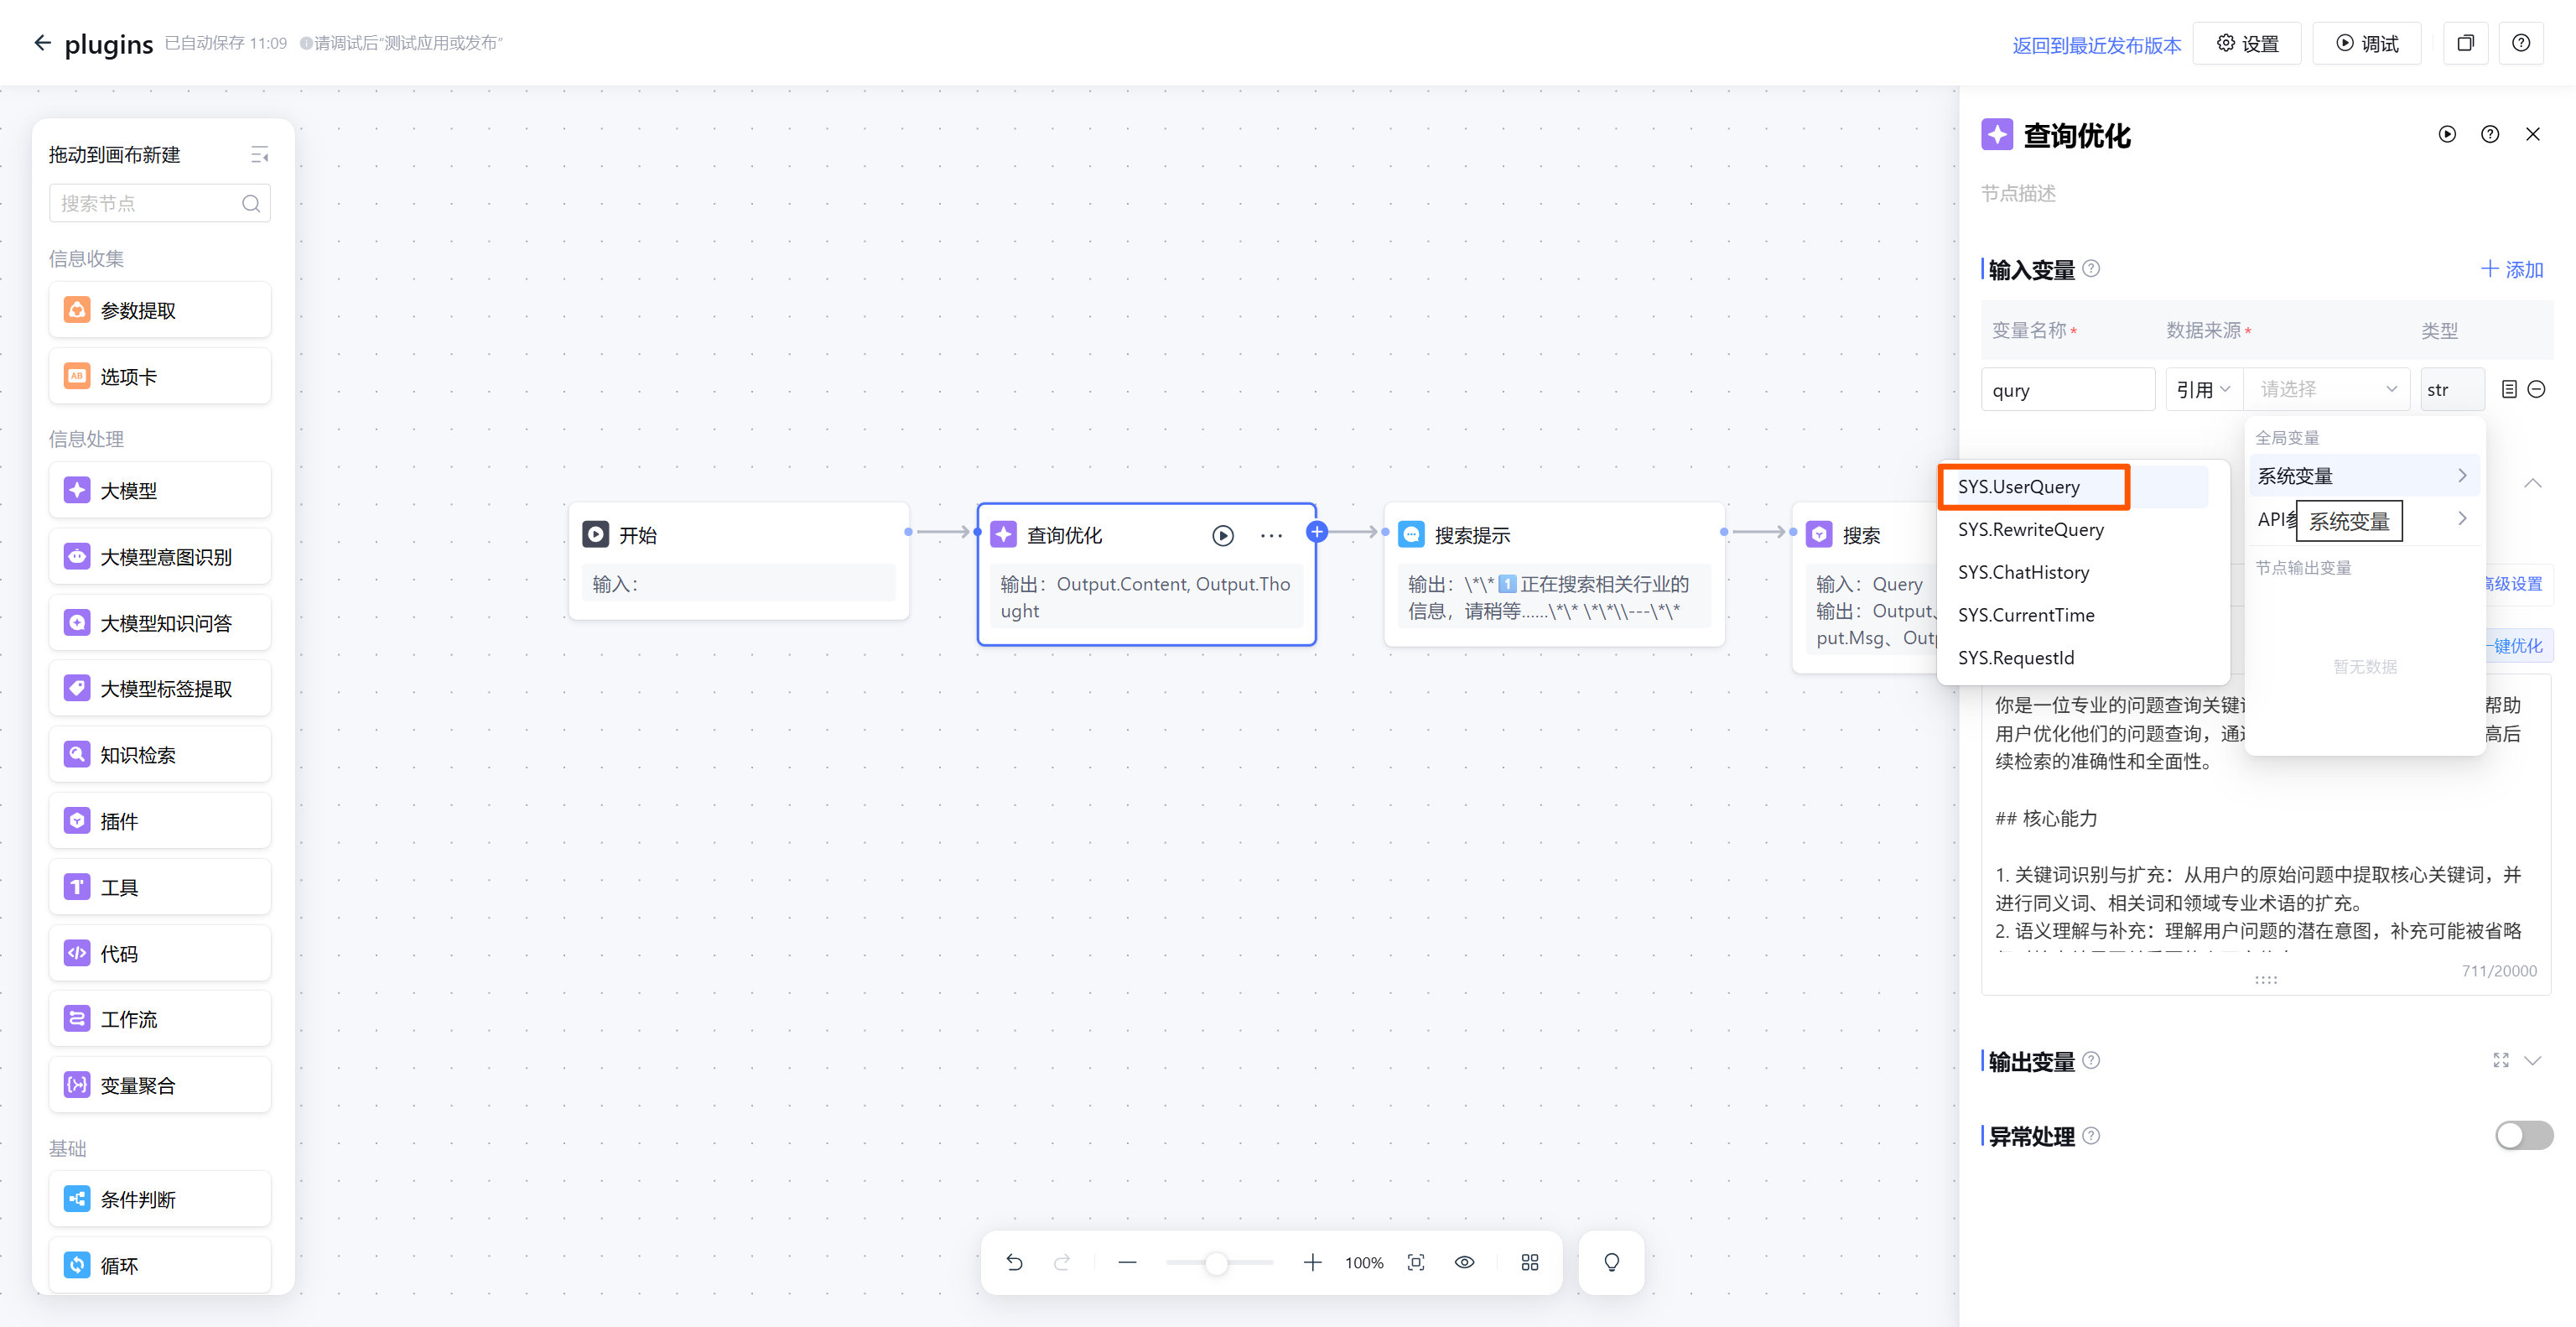Collapse the node sidebar panel icon
Viewport: 2576px width, 1327px height.
tap(259, 154)
